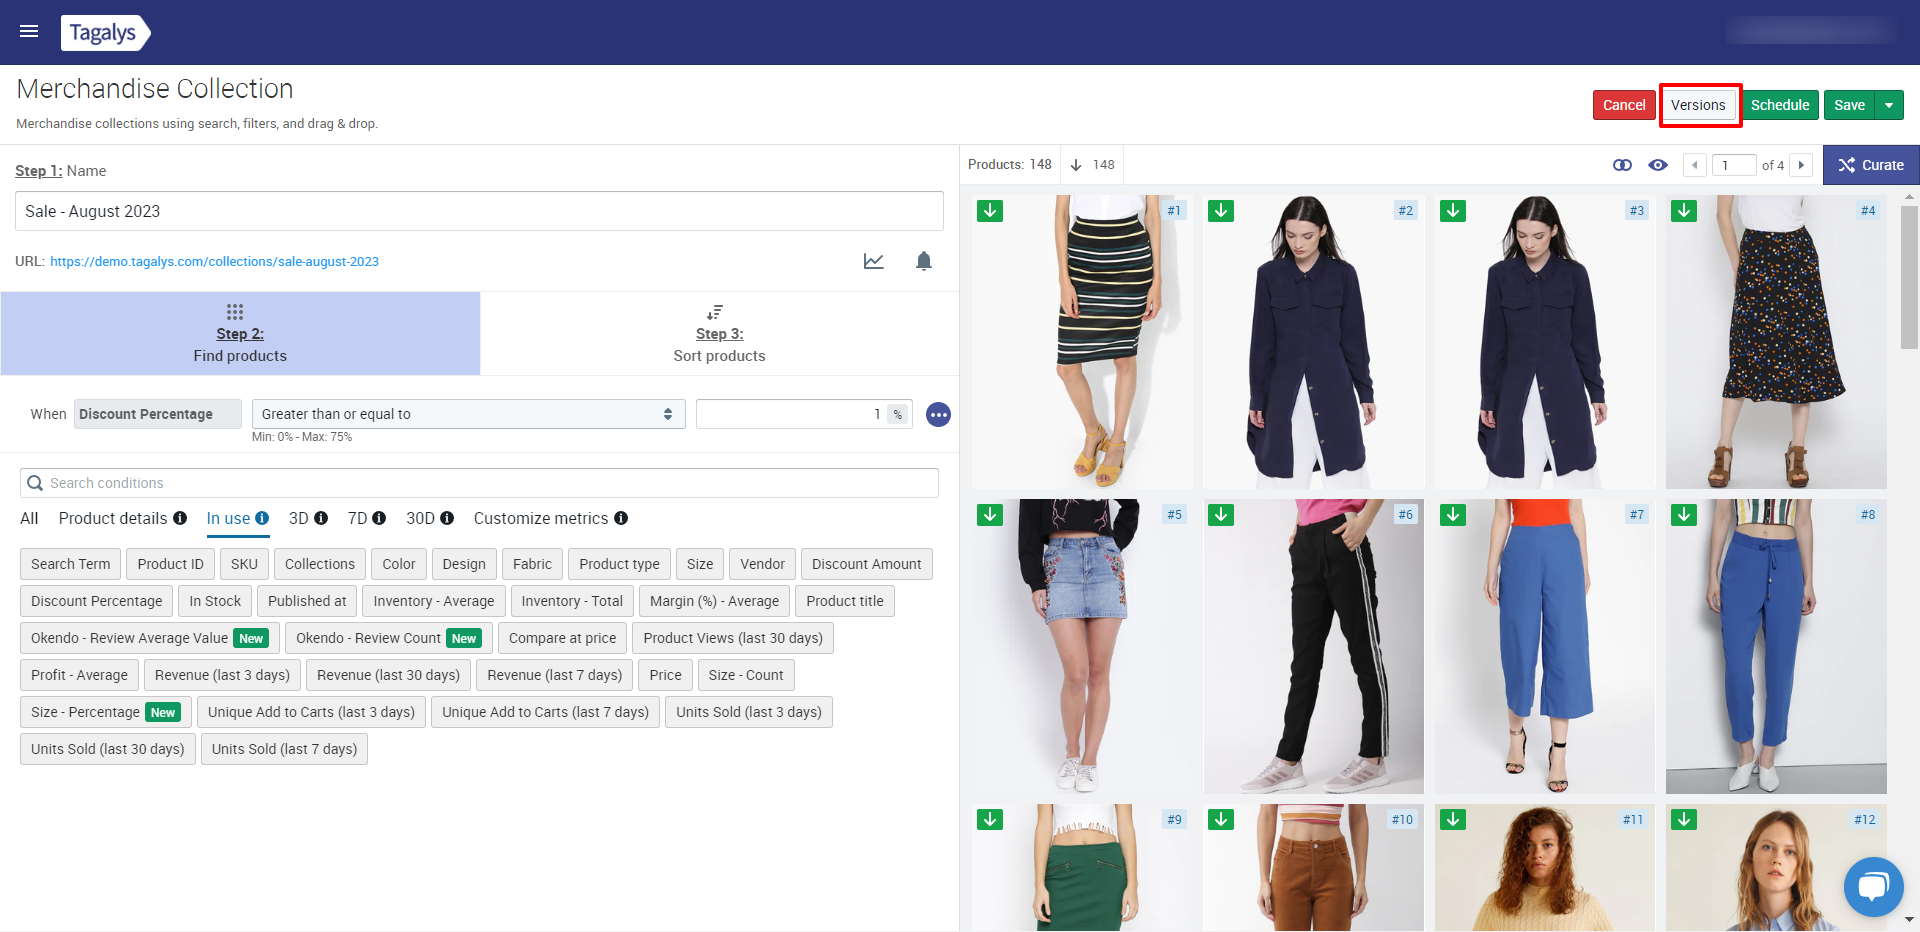
Task: Select Units Sold (last 7 days) condition
Action: pyautogui.click(x=284, y=749)
